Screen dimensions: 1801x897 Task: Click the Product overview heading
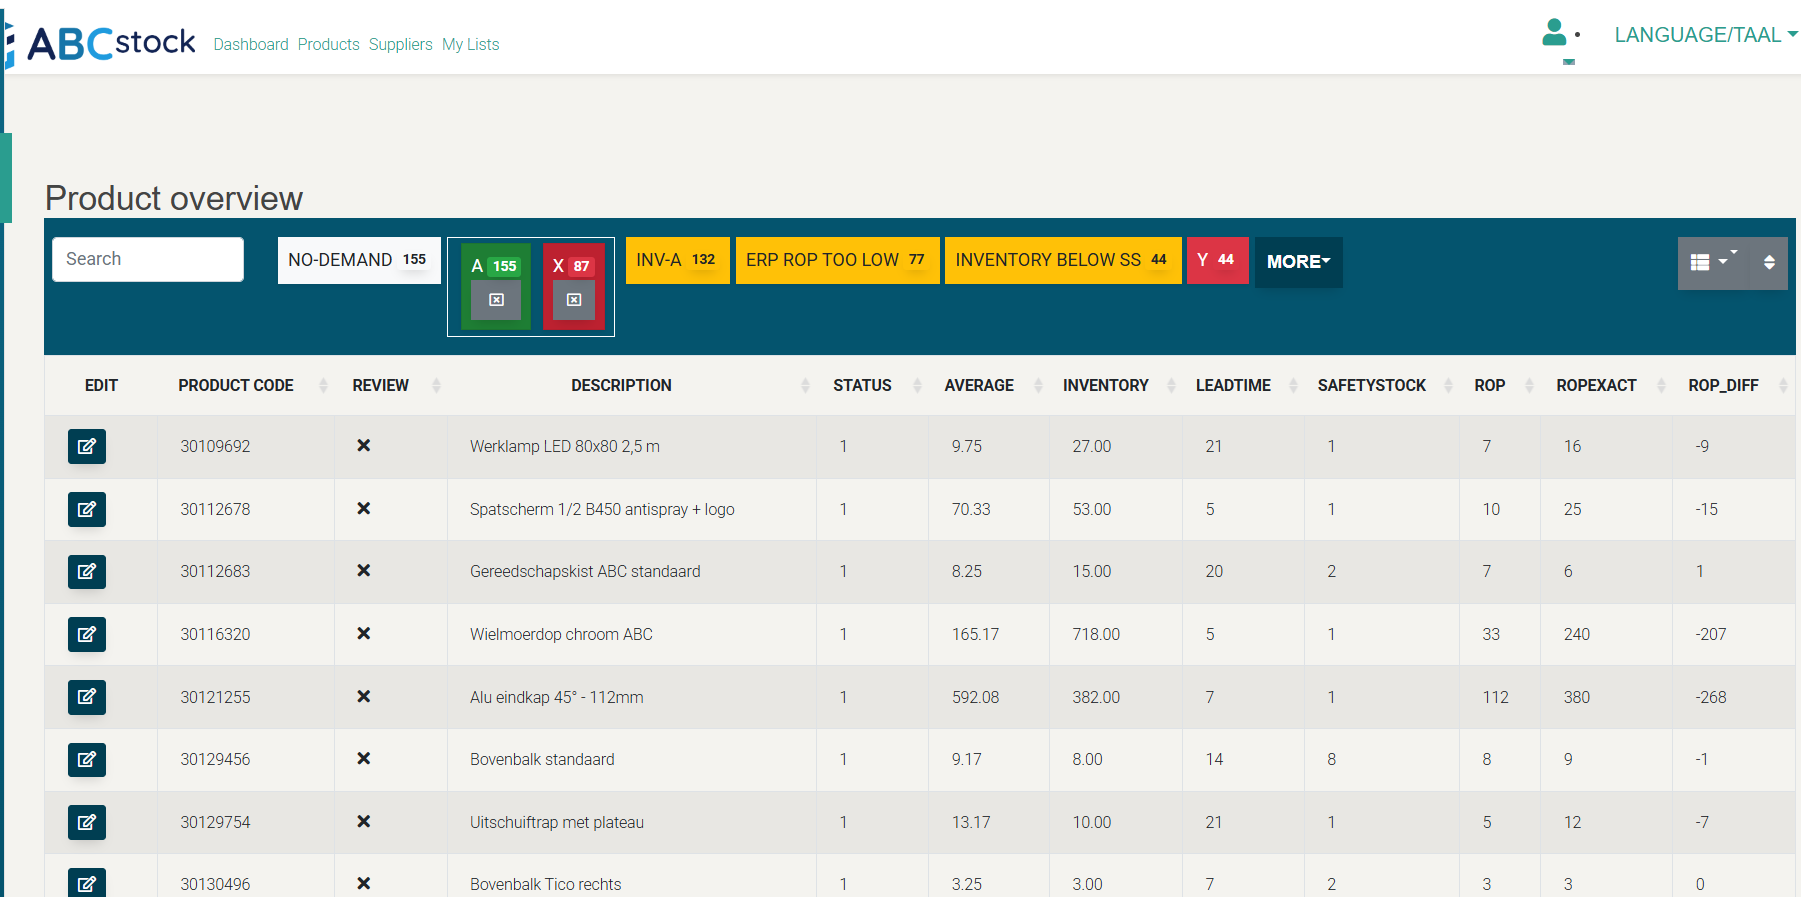coord(174,198)
